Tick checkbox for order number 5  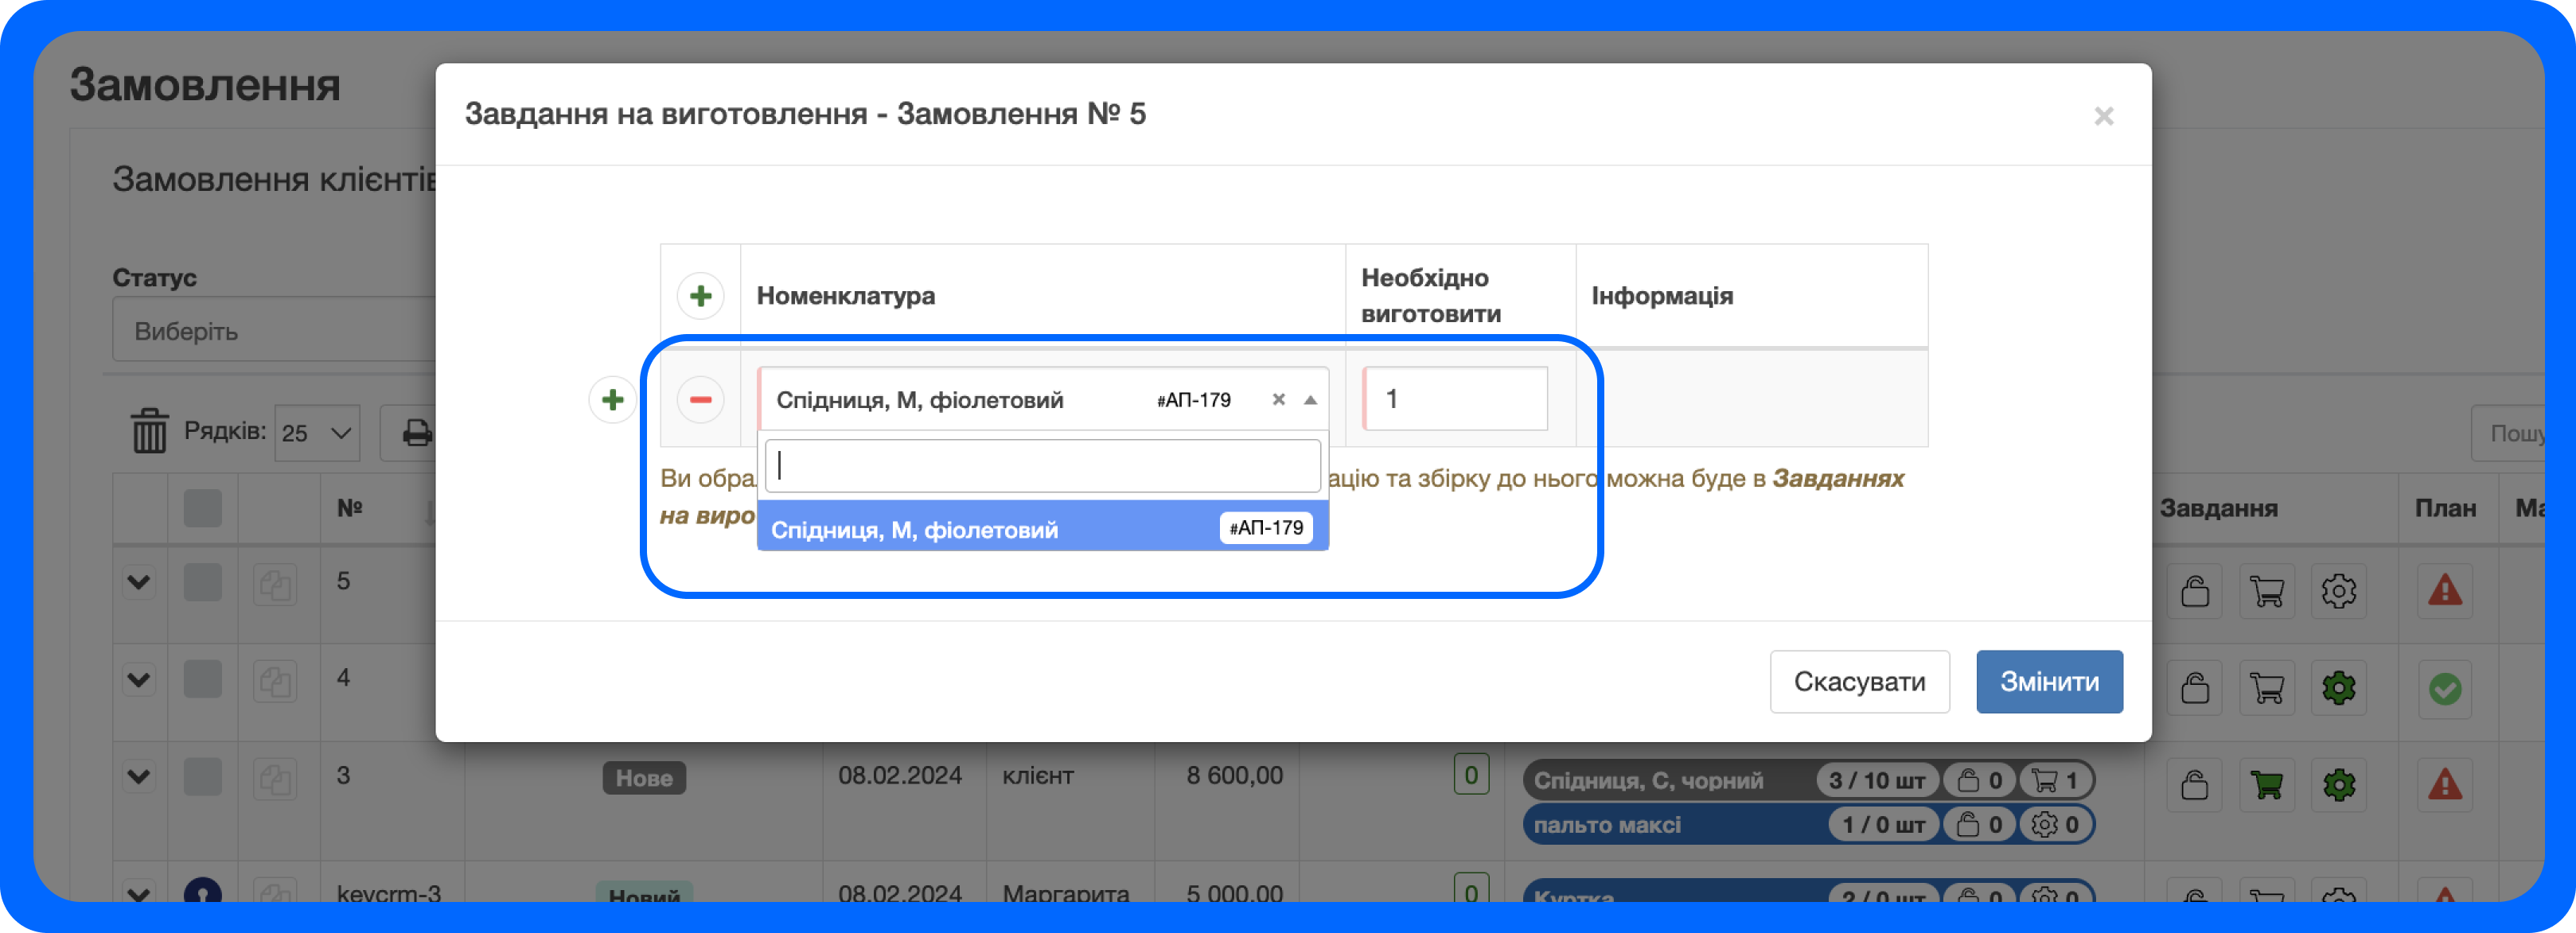click(x=203, y=582)
